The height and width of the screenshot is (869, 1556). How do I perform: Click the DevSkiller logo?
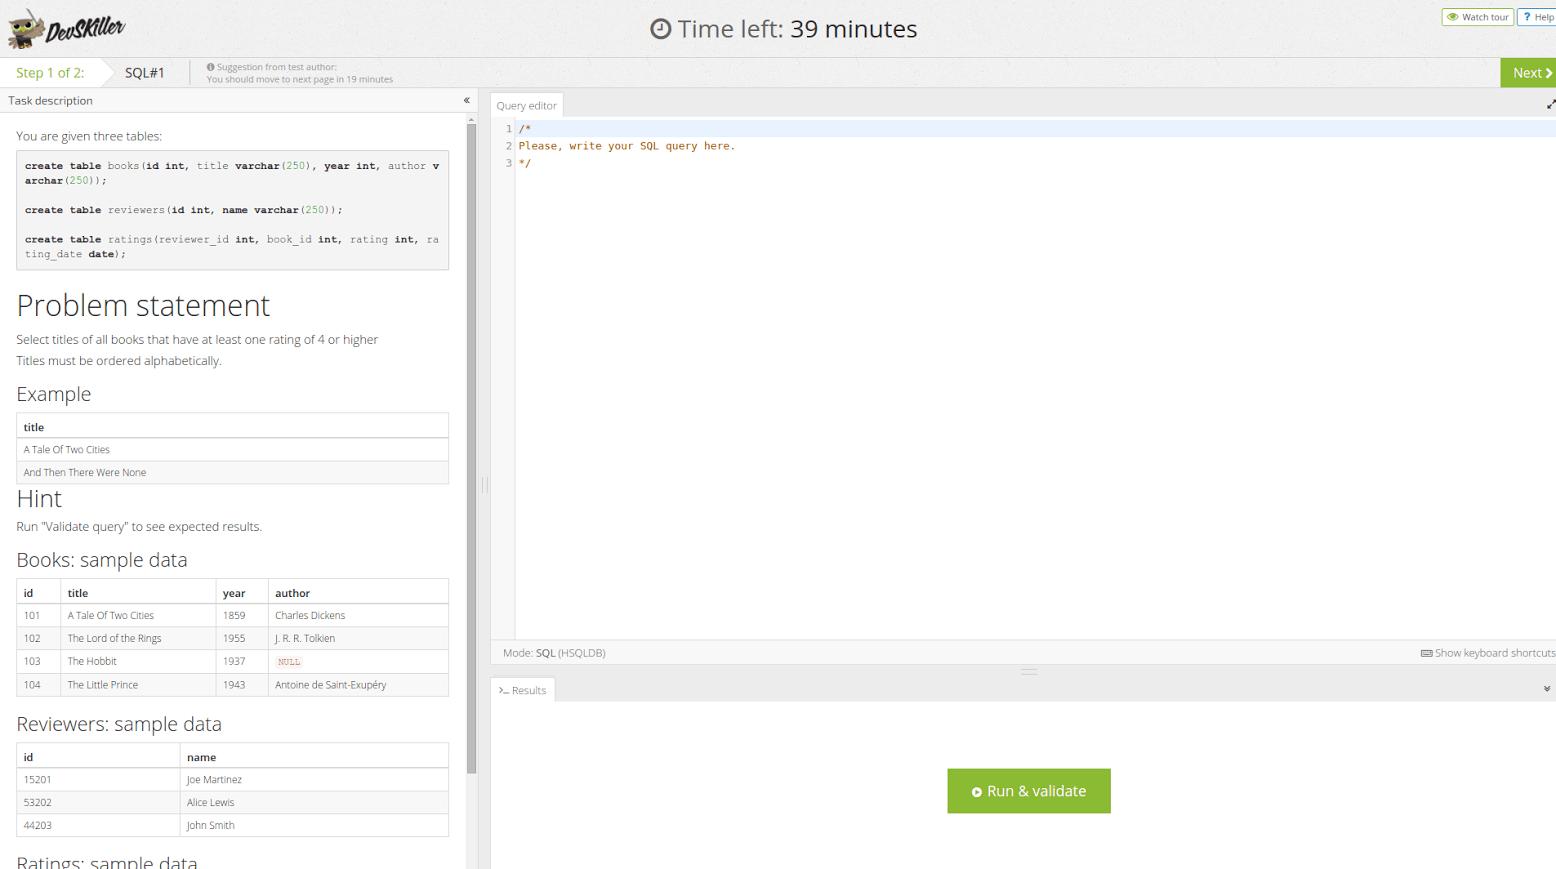click(66, 29)
